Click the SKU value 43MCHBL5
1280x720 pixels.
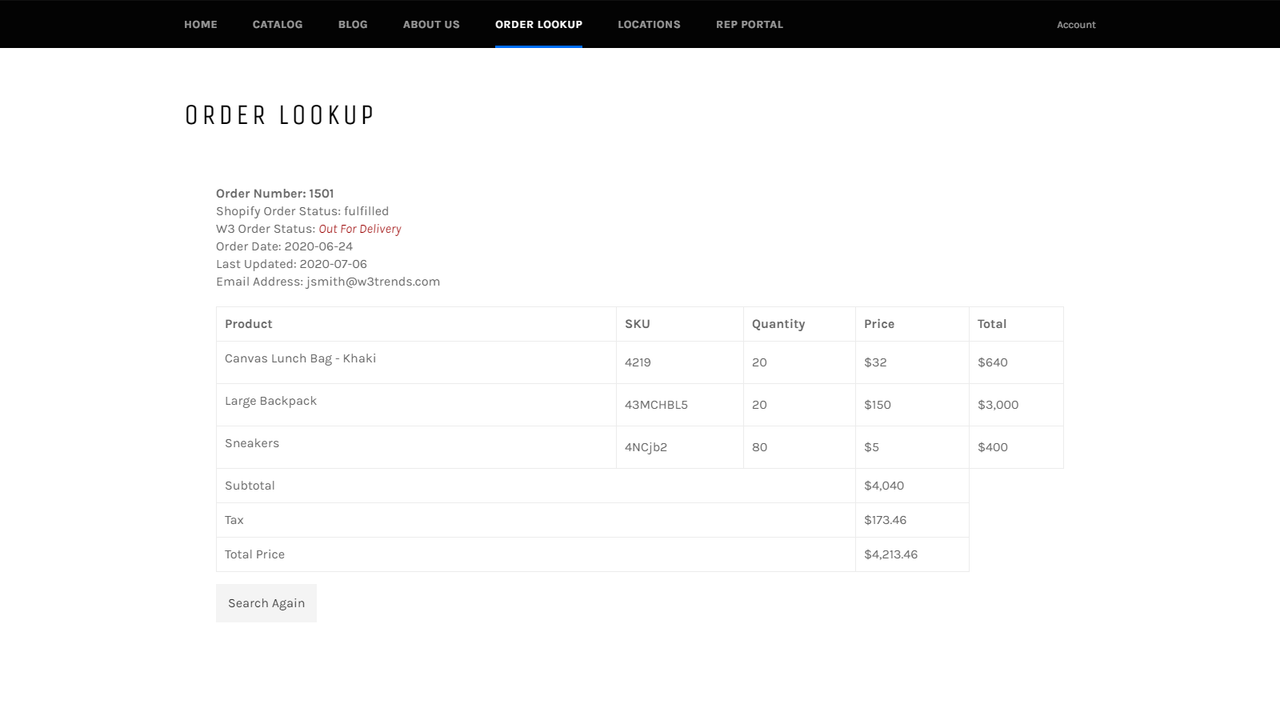(x=656, y=405)
